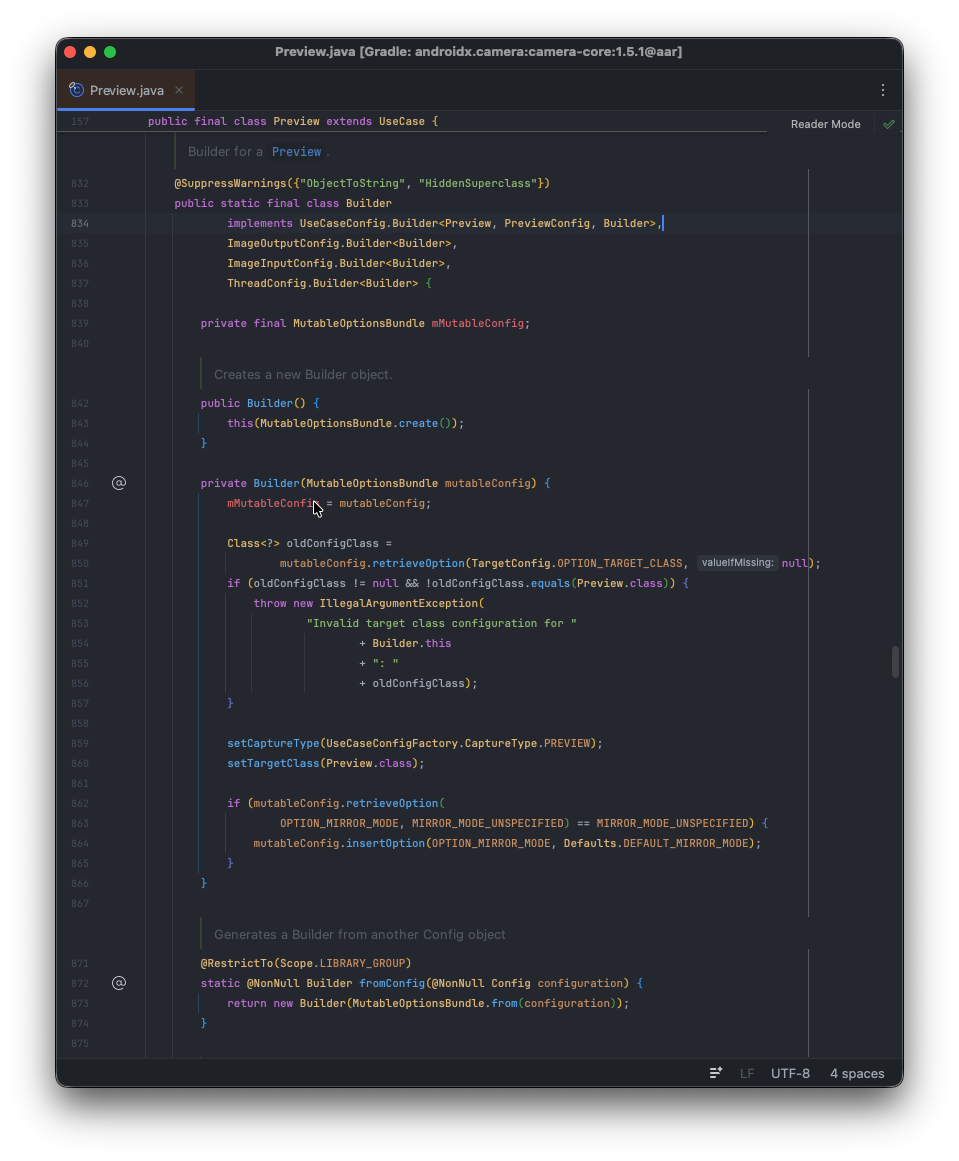Viewport: 959px width, 1161px height.
Task: Click the AI completion status bar icon
Action: (x=716, y=1073)
